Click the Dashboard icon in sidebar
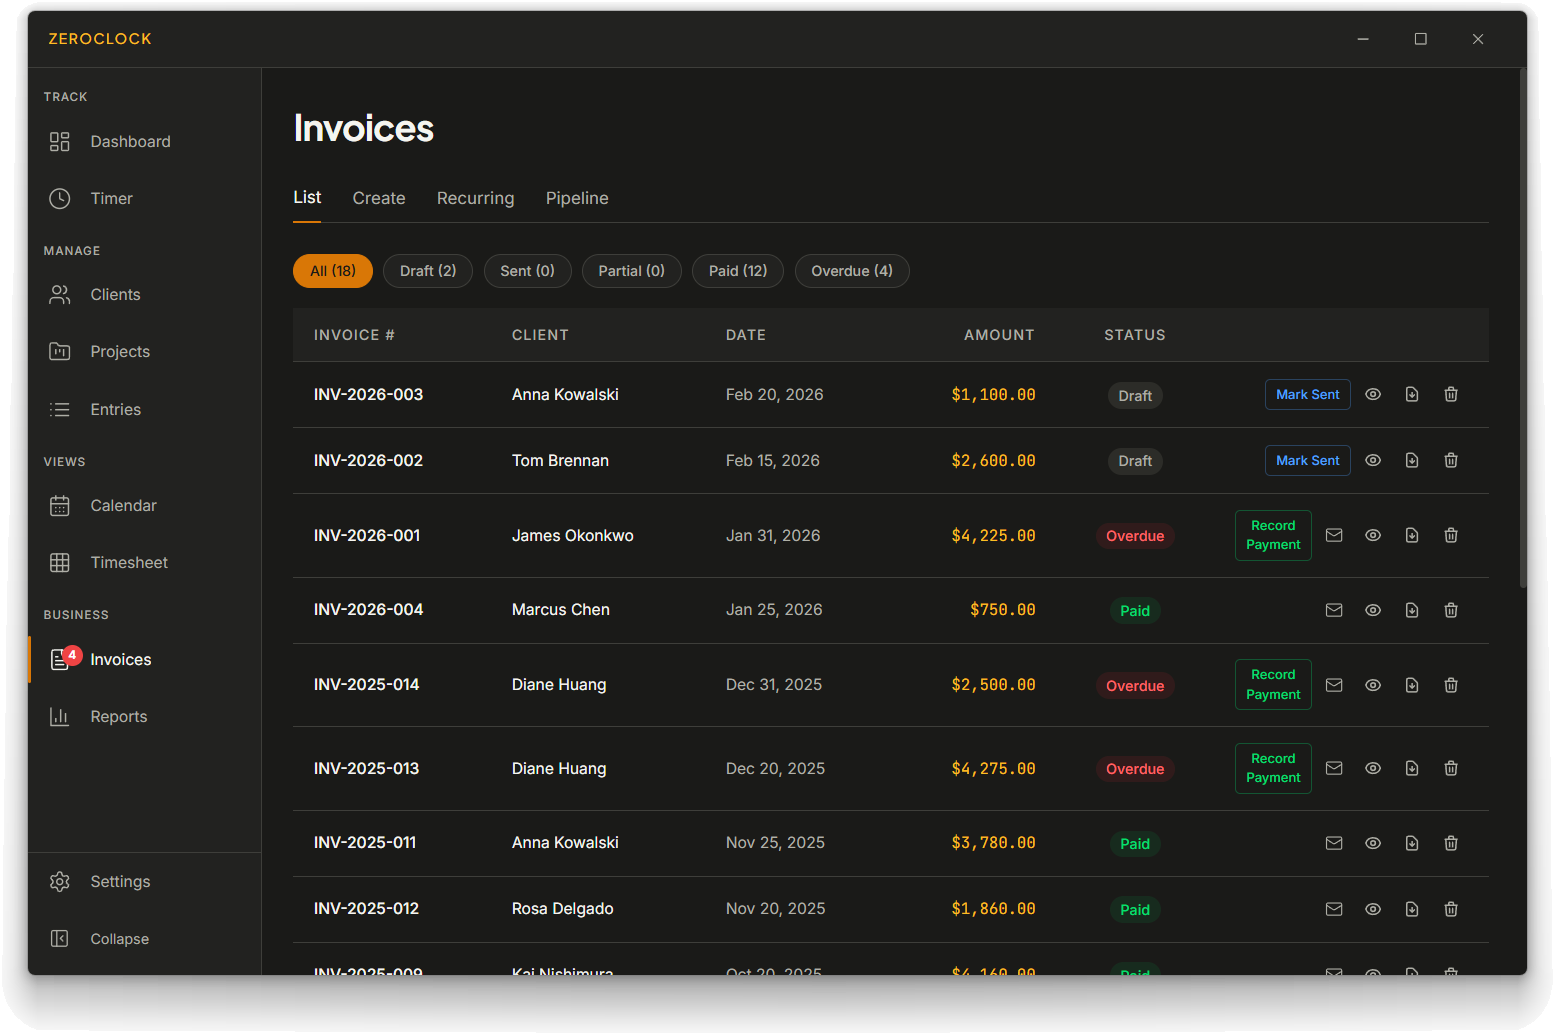 [60, 142]
